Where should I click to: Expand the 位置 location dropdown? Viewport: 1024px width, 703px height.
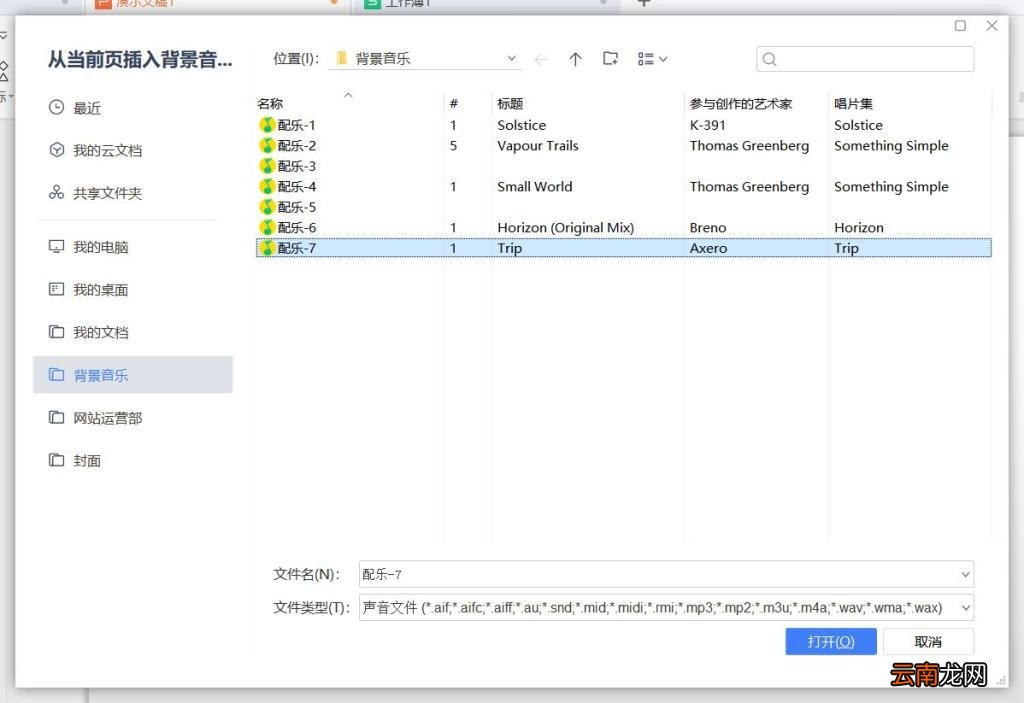click(511, 59)
